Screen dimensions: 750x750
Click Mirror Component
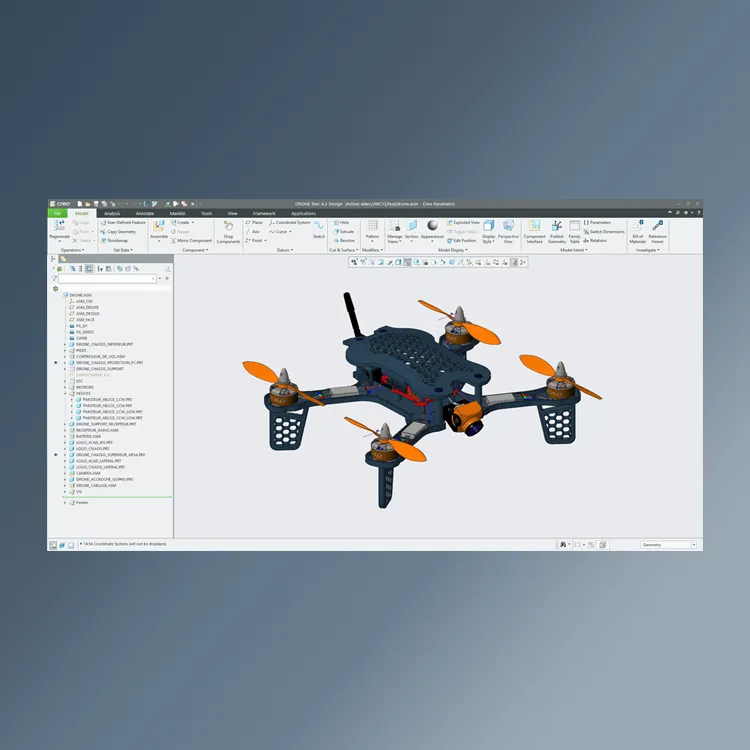click(x=191, y=241)
